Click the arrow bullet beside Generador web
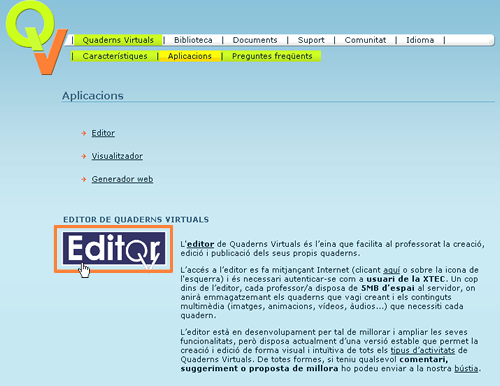This screenshot has width=500, height=386. (84, 179)
